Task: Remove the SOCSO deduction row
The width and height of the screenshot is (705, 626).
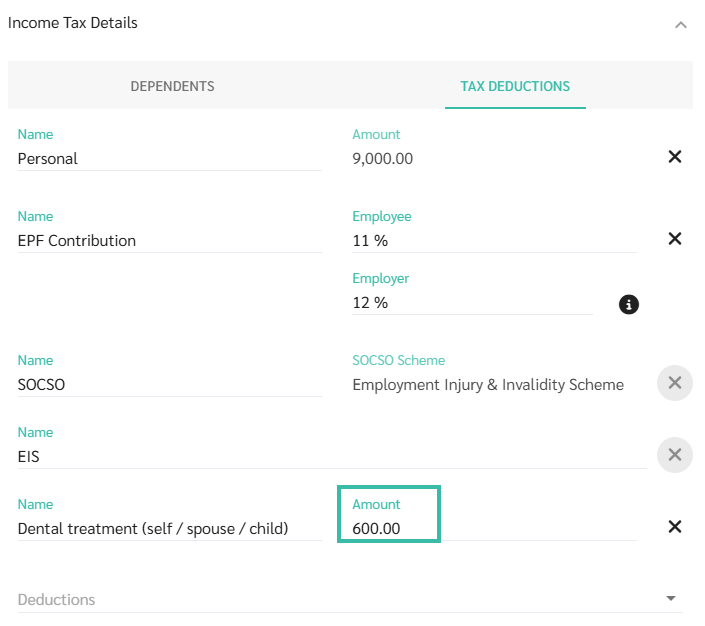Action: coord(674,383)
